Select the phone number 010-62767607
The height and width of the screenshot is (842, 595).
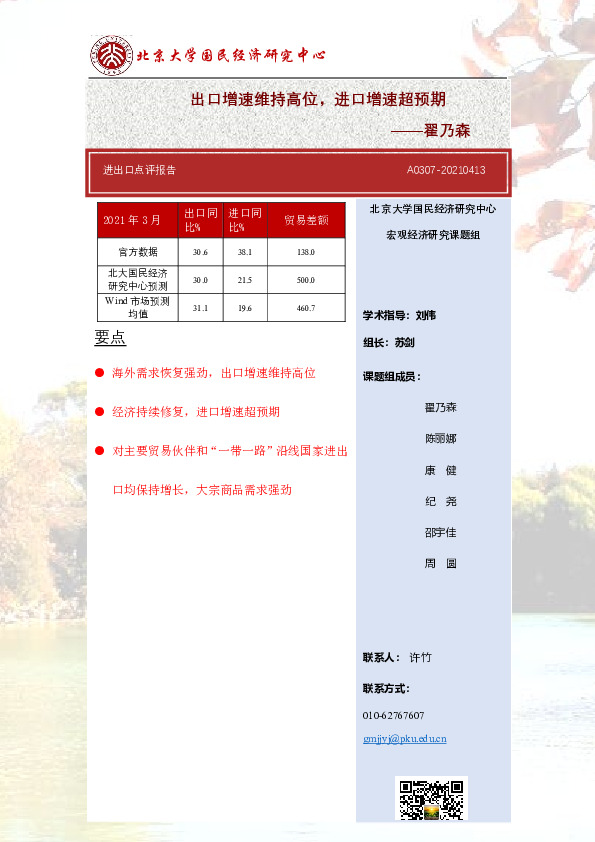click(x=394, y=716)
